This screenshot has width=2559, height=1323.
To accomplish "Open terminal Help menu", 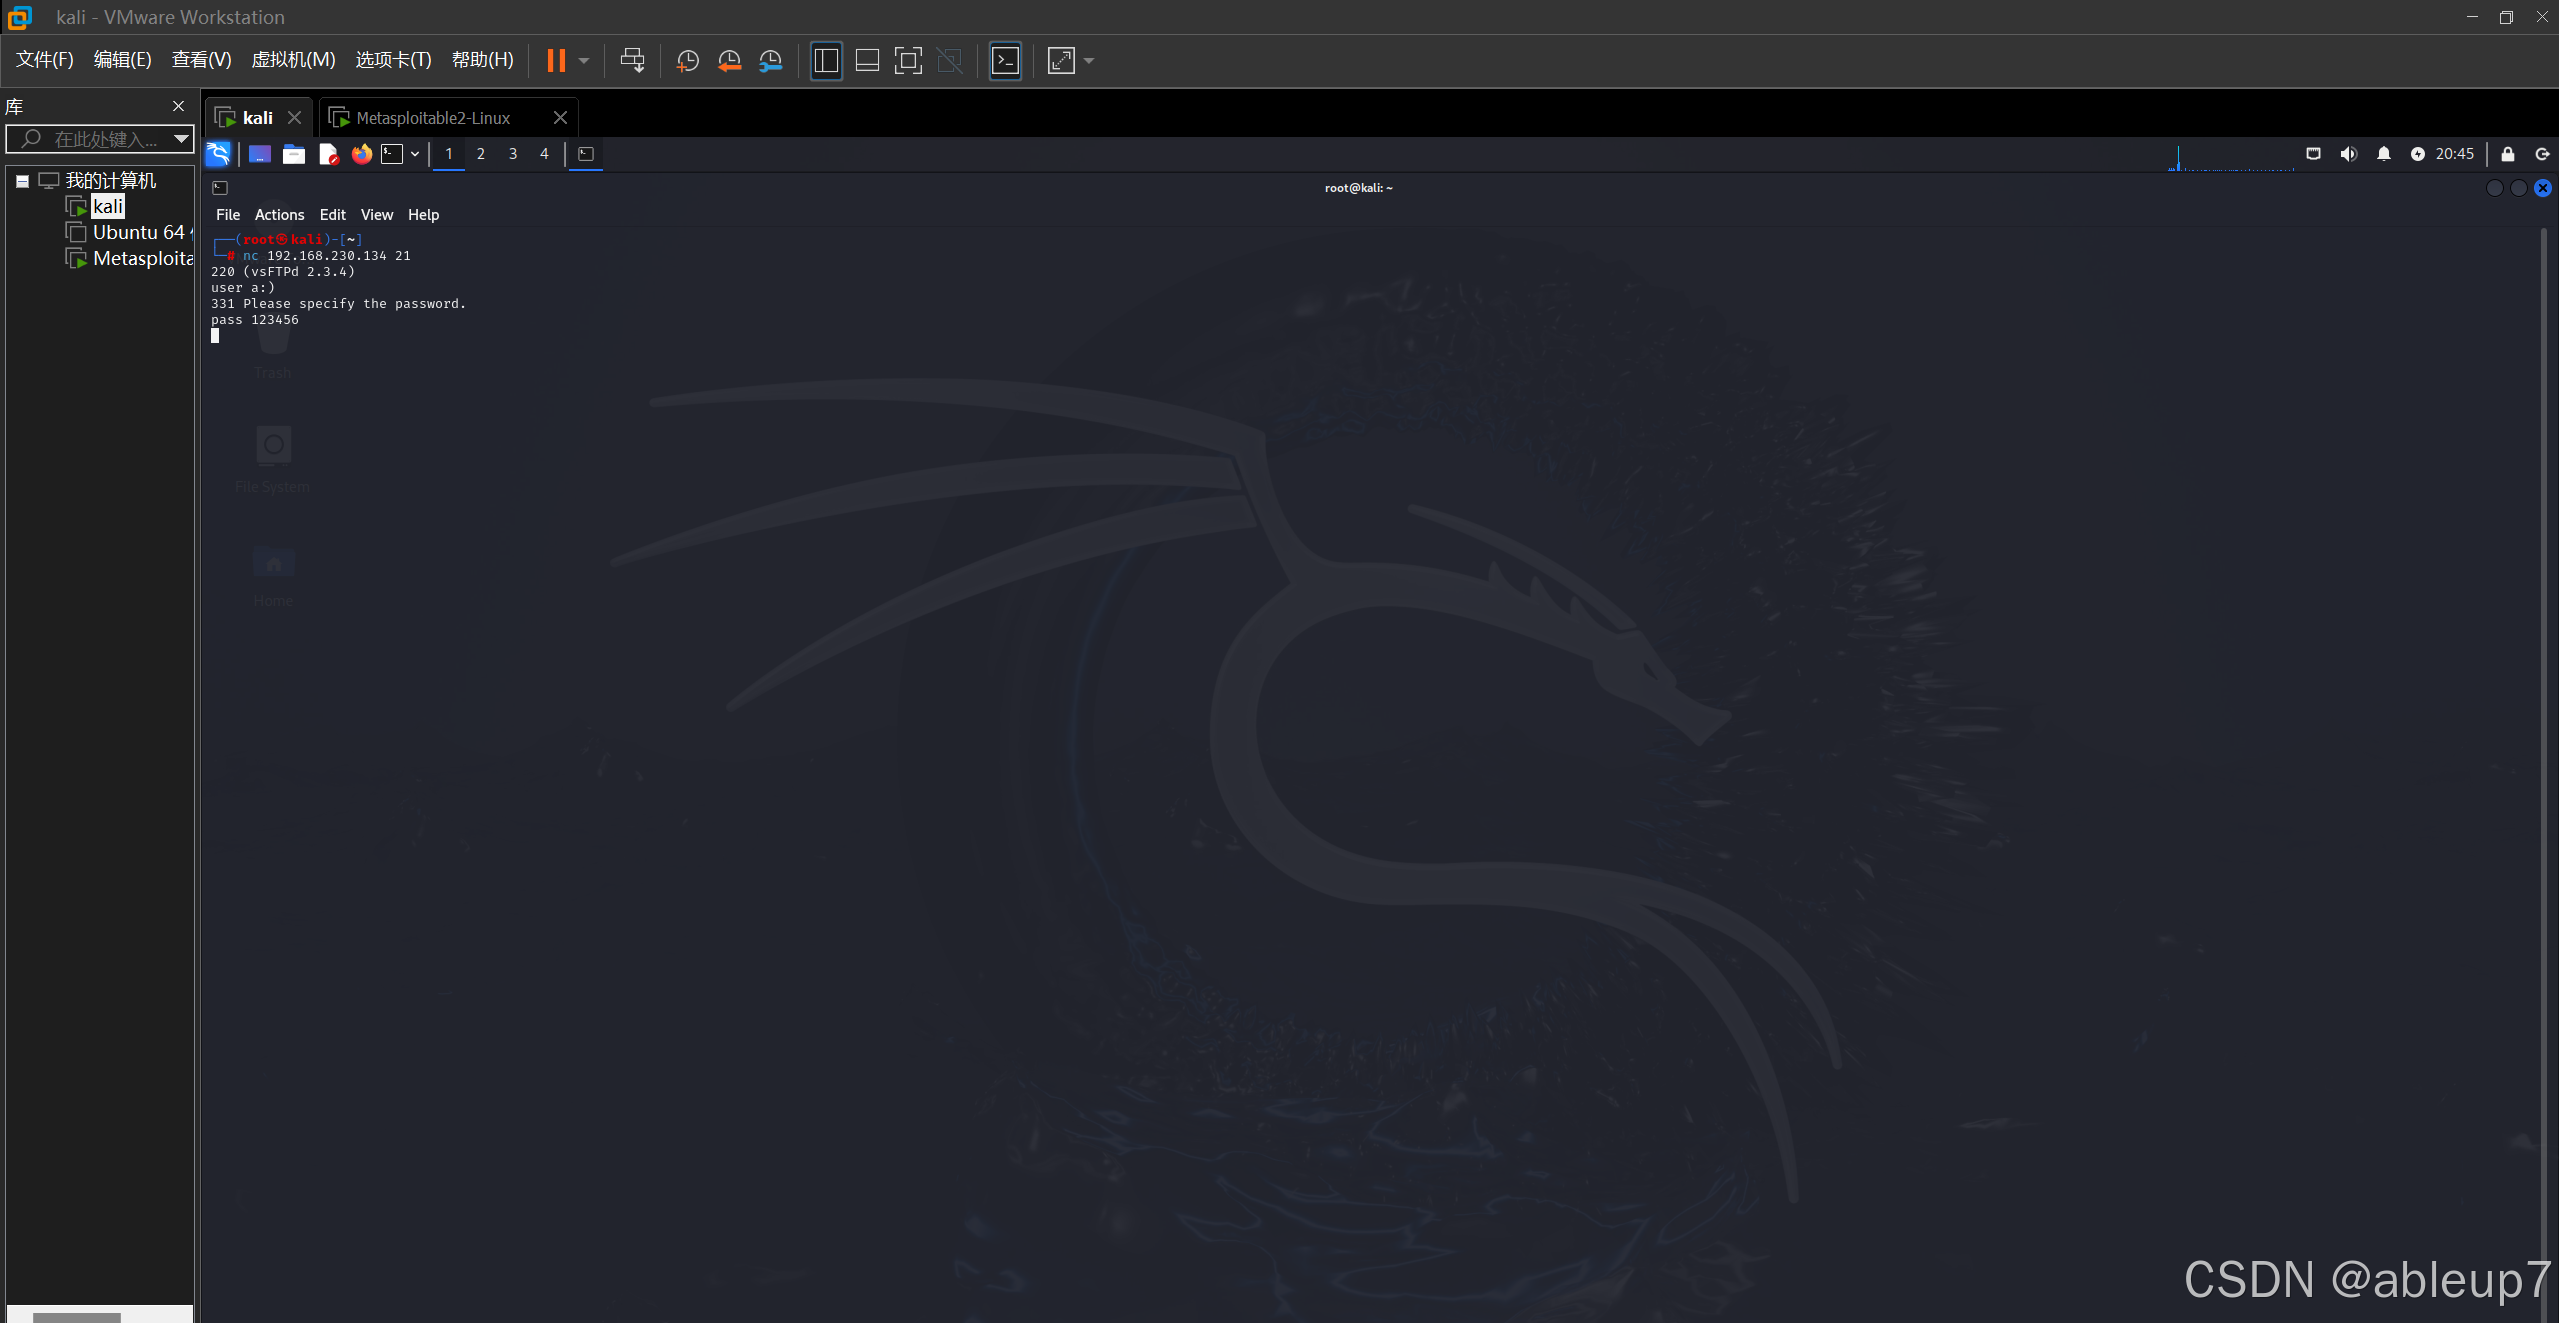I will 423,215.
